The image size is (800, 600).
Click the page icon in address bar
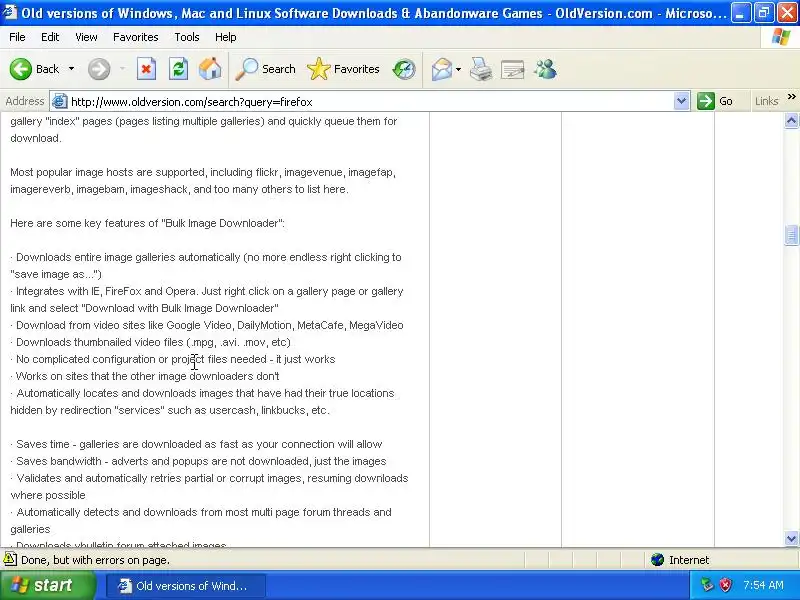pyautogui.click(x=60, y=101)
